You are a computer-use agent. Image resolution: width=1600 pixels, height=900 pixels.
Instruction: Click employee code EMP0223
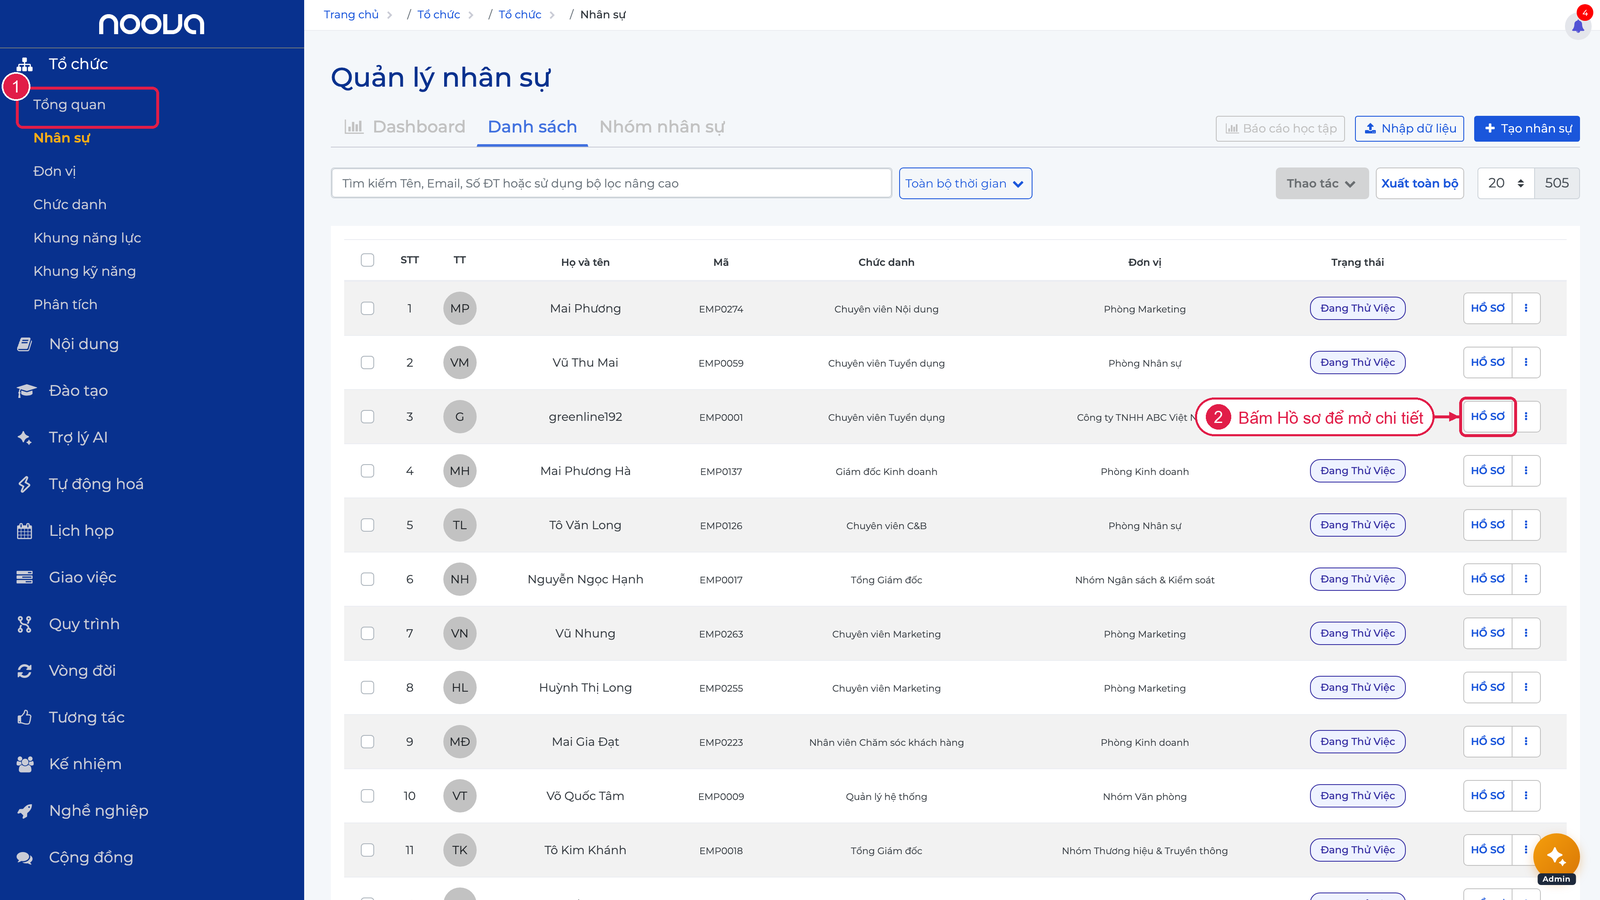721,742
